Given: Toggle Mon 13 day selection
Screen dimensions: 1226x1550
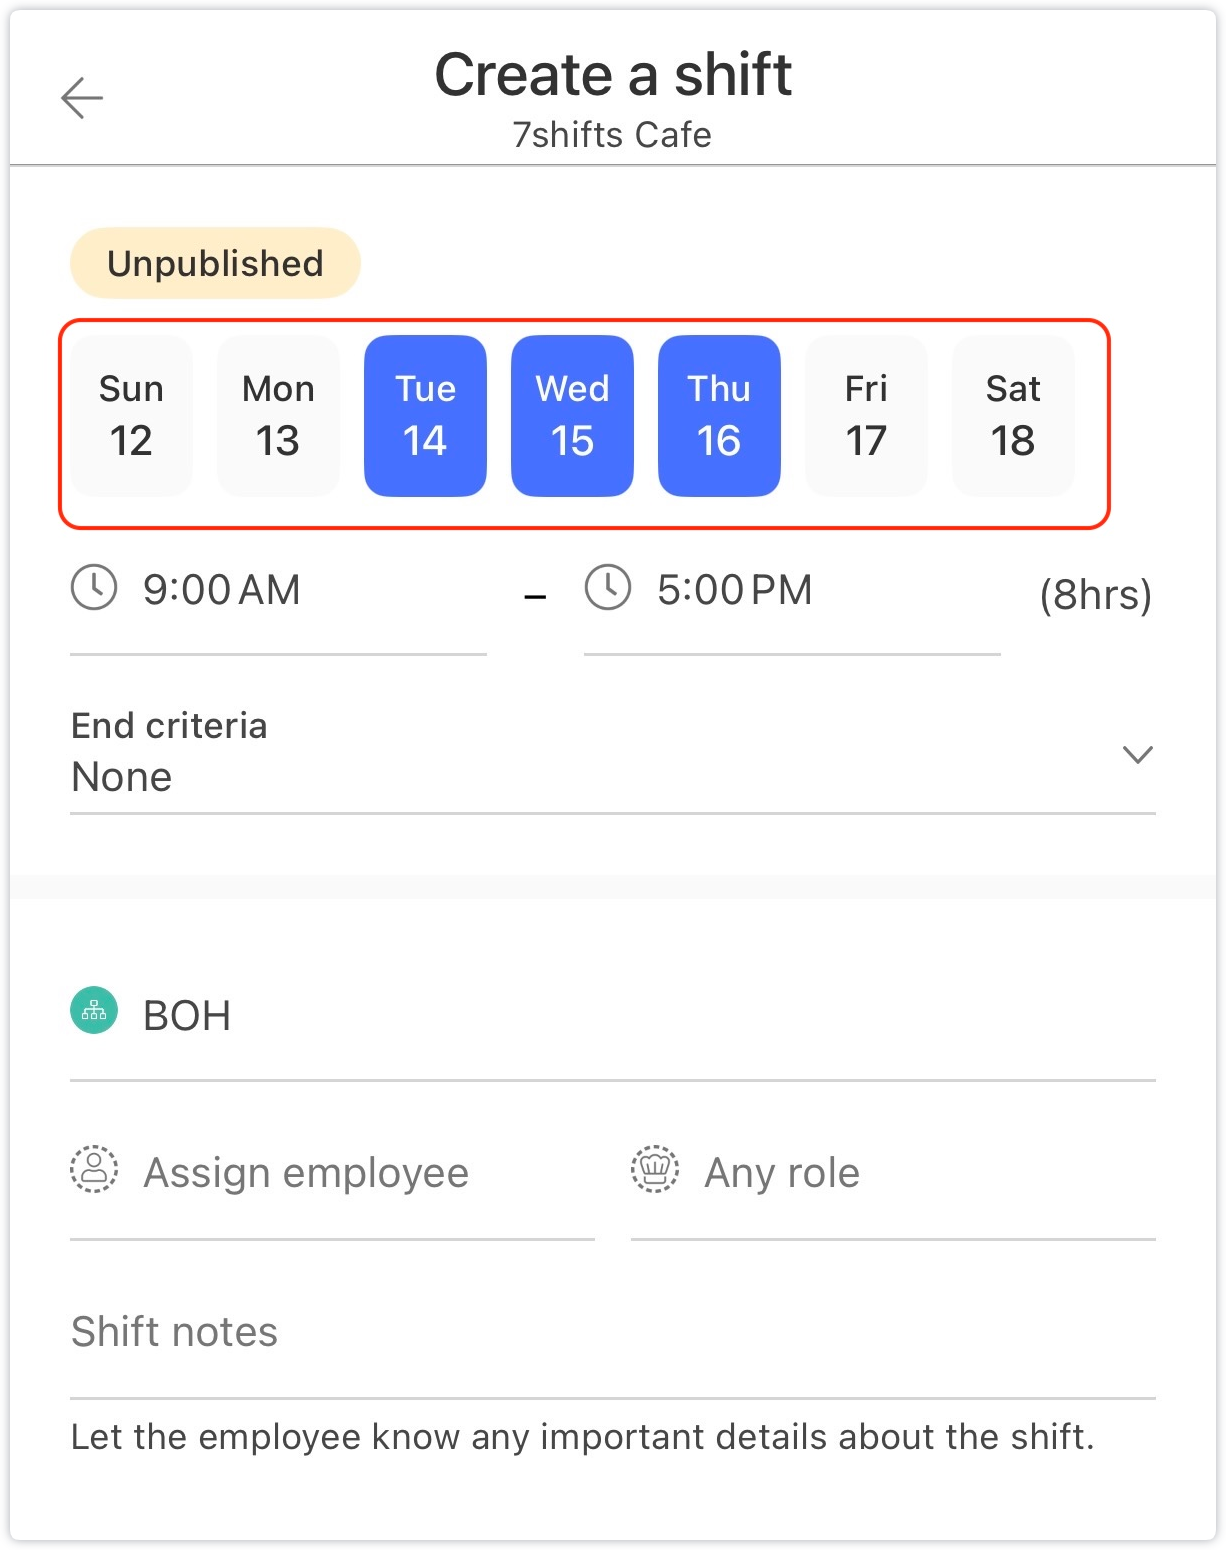Looking at the screenshot, I should coord(278,416).
